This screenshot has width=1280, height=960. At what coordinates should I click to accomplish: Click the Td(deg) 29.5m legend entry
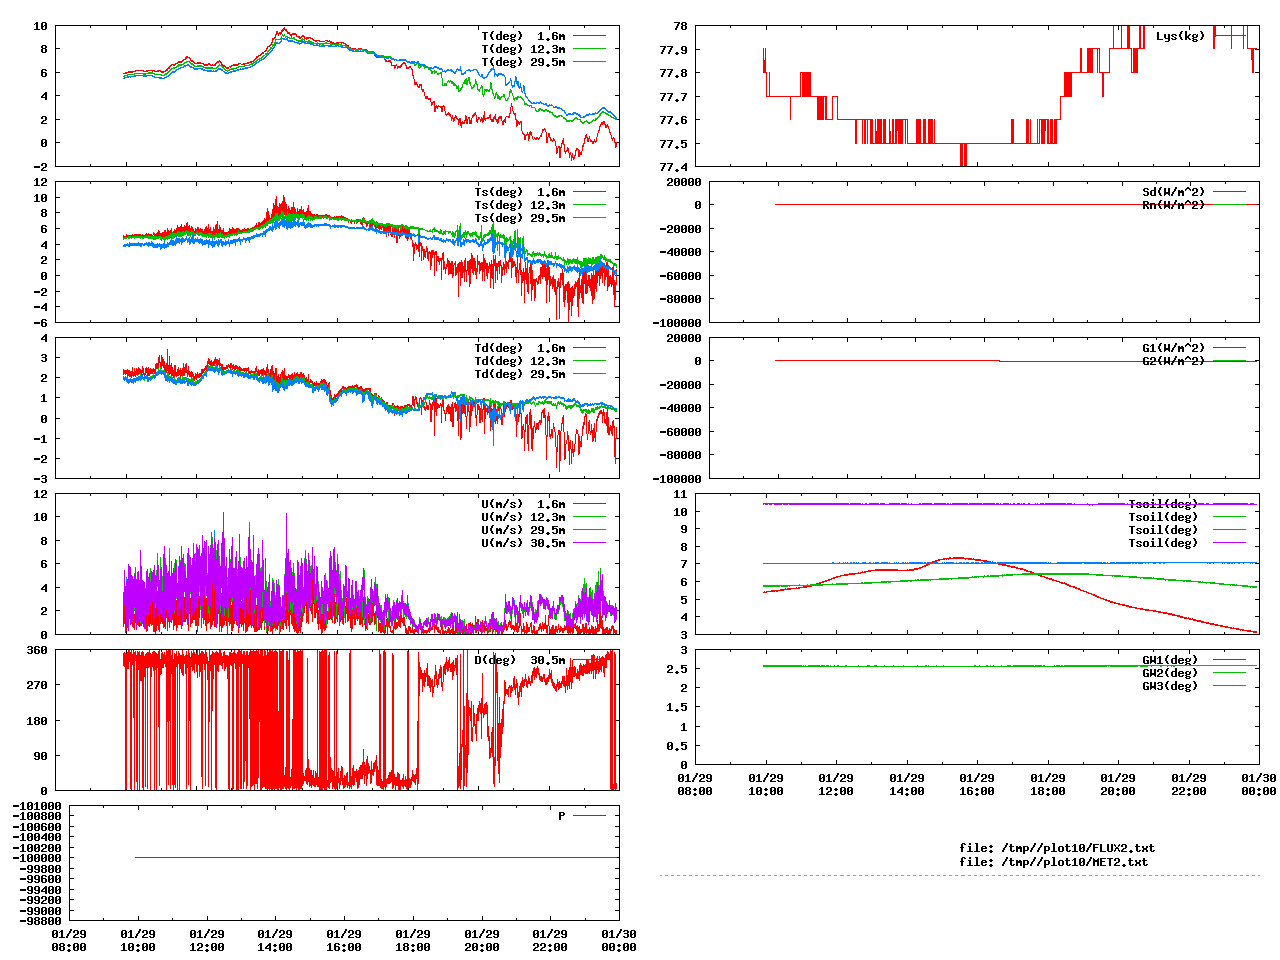click(520, 374)
